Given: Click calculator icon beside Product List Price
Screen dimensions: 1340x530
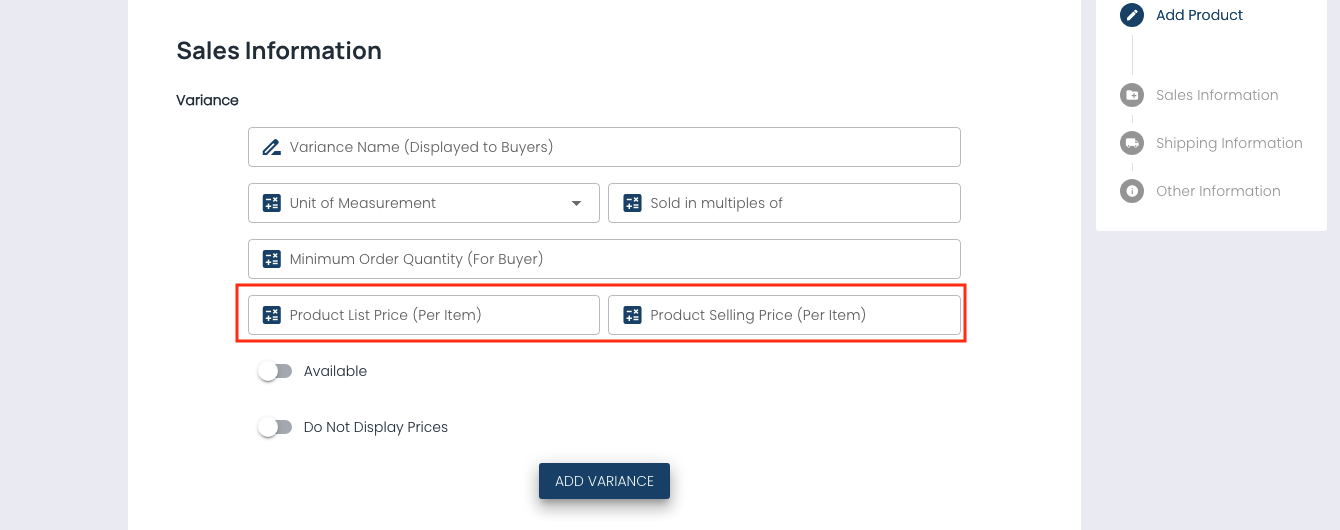Looking at the screenshot, I should 271,315.
